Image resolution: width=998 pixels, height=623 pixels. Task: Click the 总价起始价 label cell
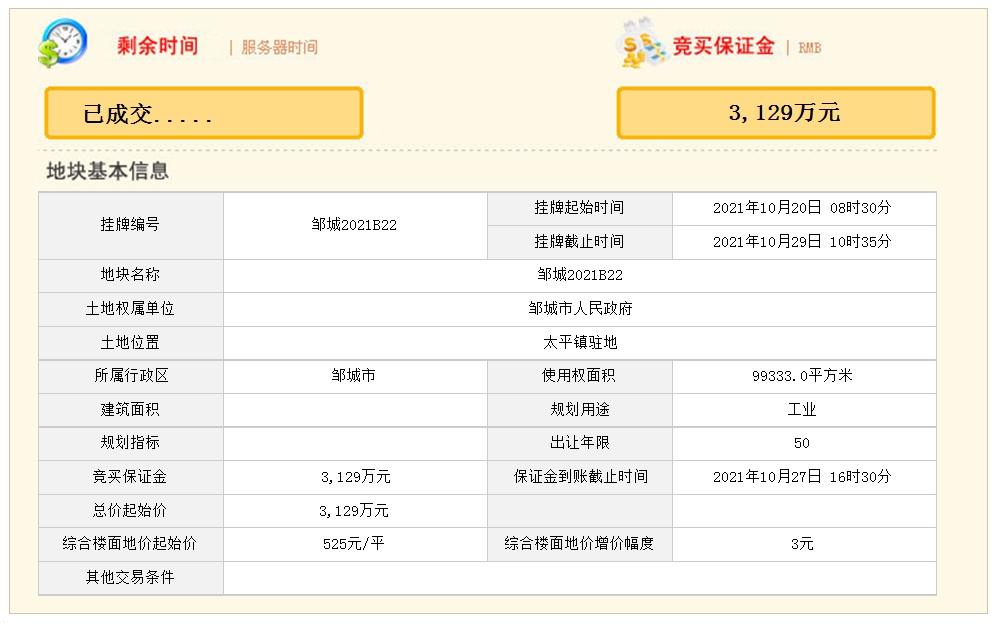(131, 512)
